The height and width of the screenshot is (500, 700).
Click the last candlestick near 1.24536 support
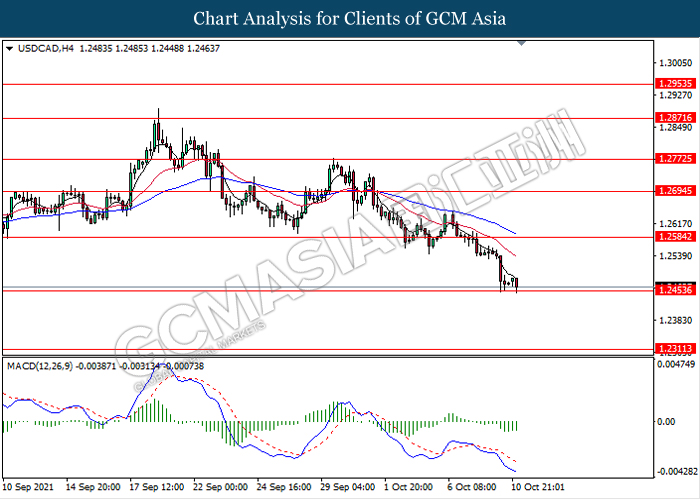[517, 284]
